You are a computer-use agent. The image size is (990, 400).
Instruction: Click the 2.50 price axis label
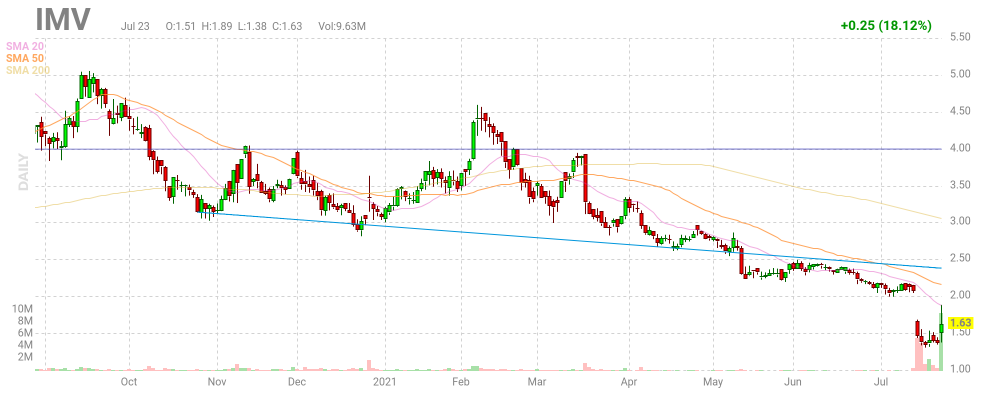[960, 259]
